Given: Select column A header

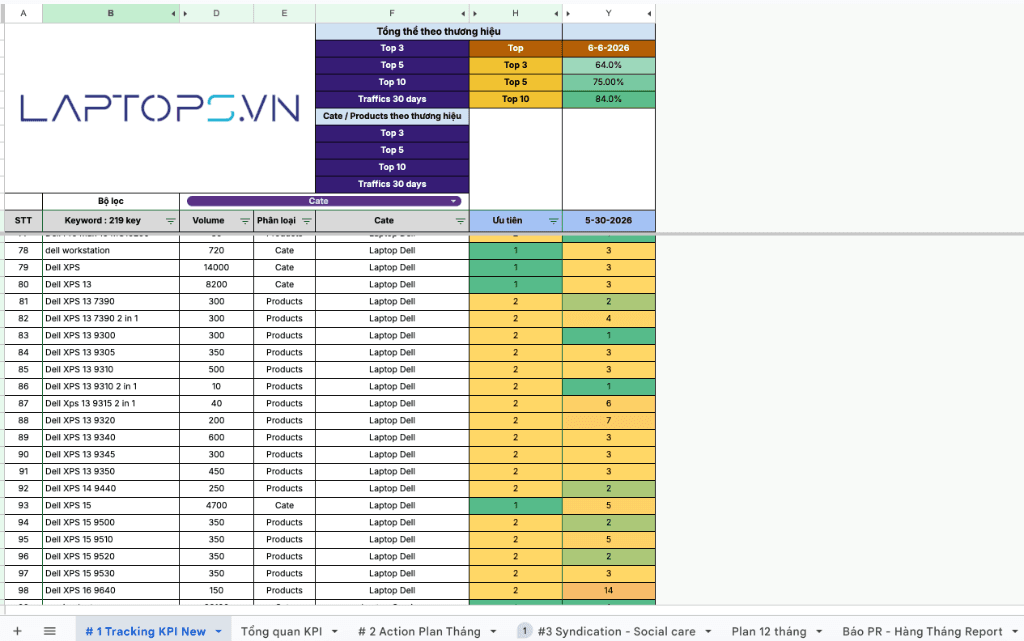Looking at the screenshot, I should (x=24, y=13).
